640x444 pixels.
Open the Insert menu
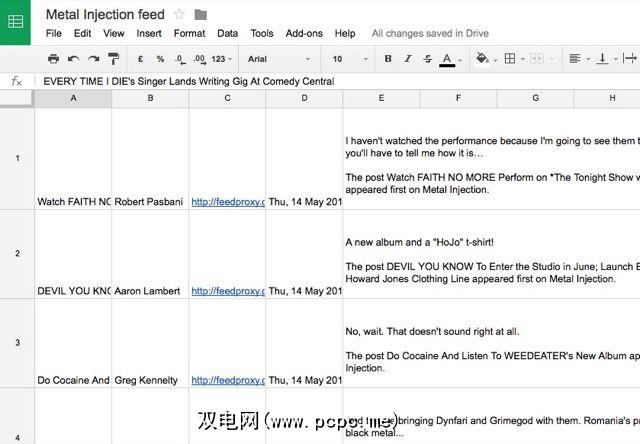[149, 33]
